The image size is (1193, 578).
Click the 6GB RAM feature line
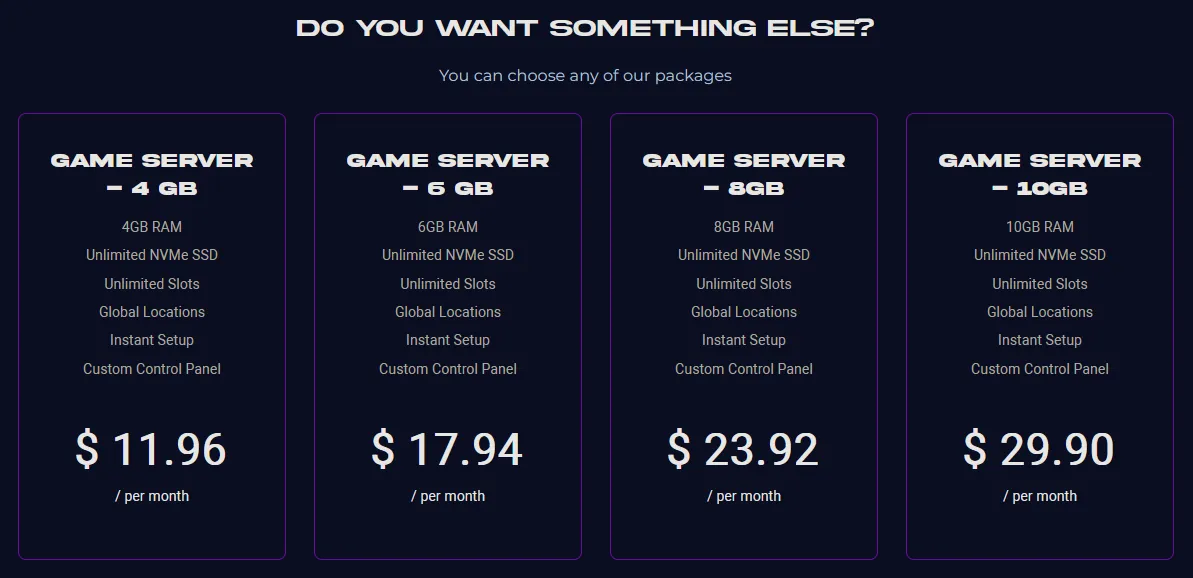[448, 227]
